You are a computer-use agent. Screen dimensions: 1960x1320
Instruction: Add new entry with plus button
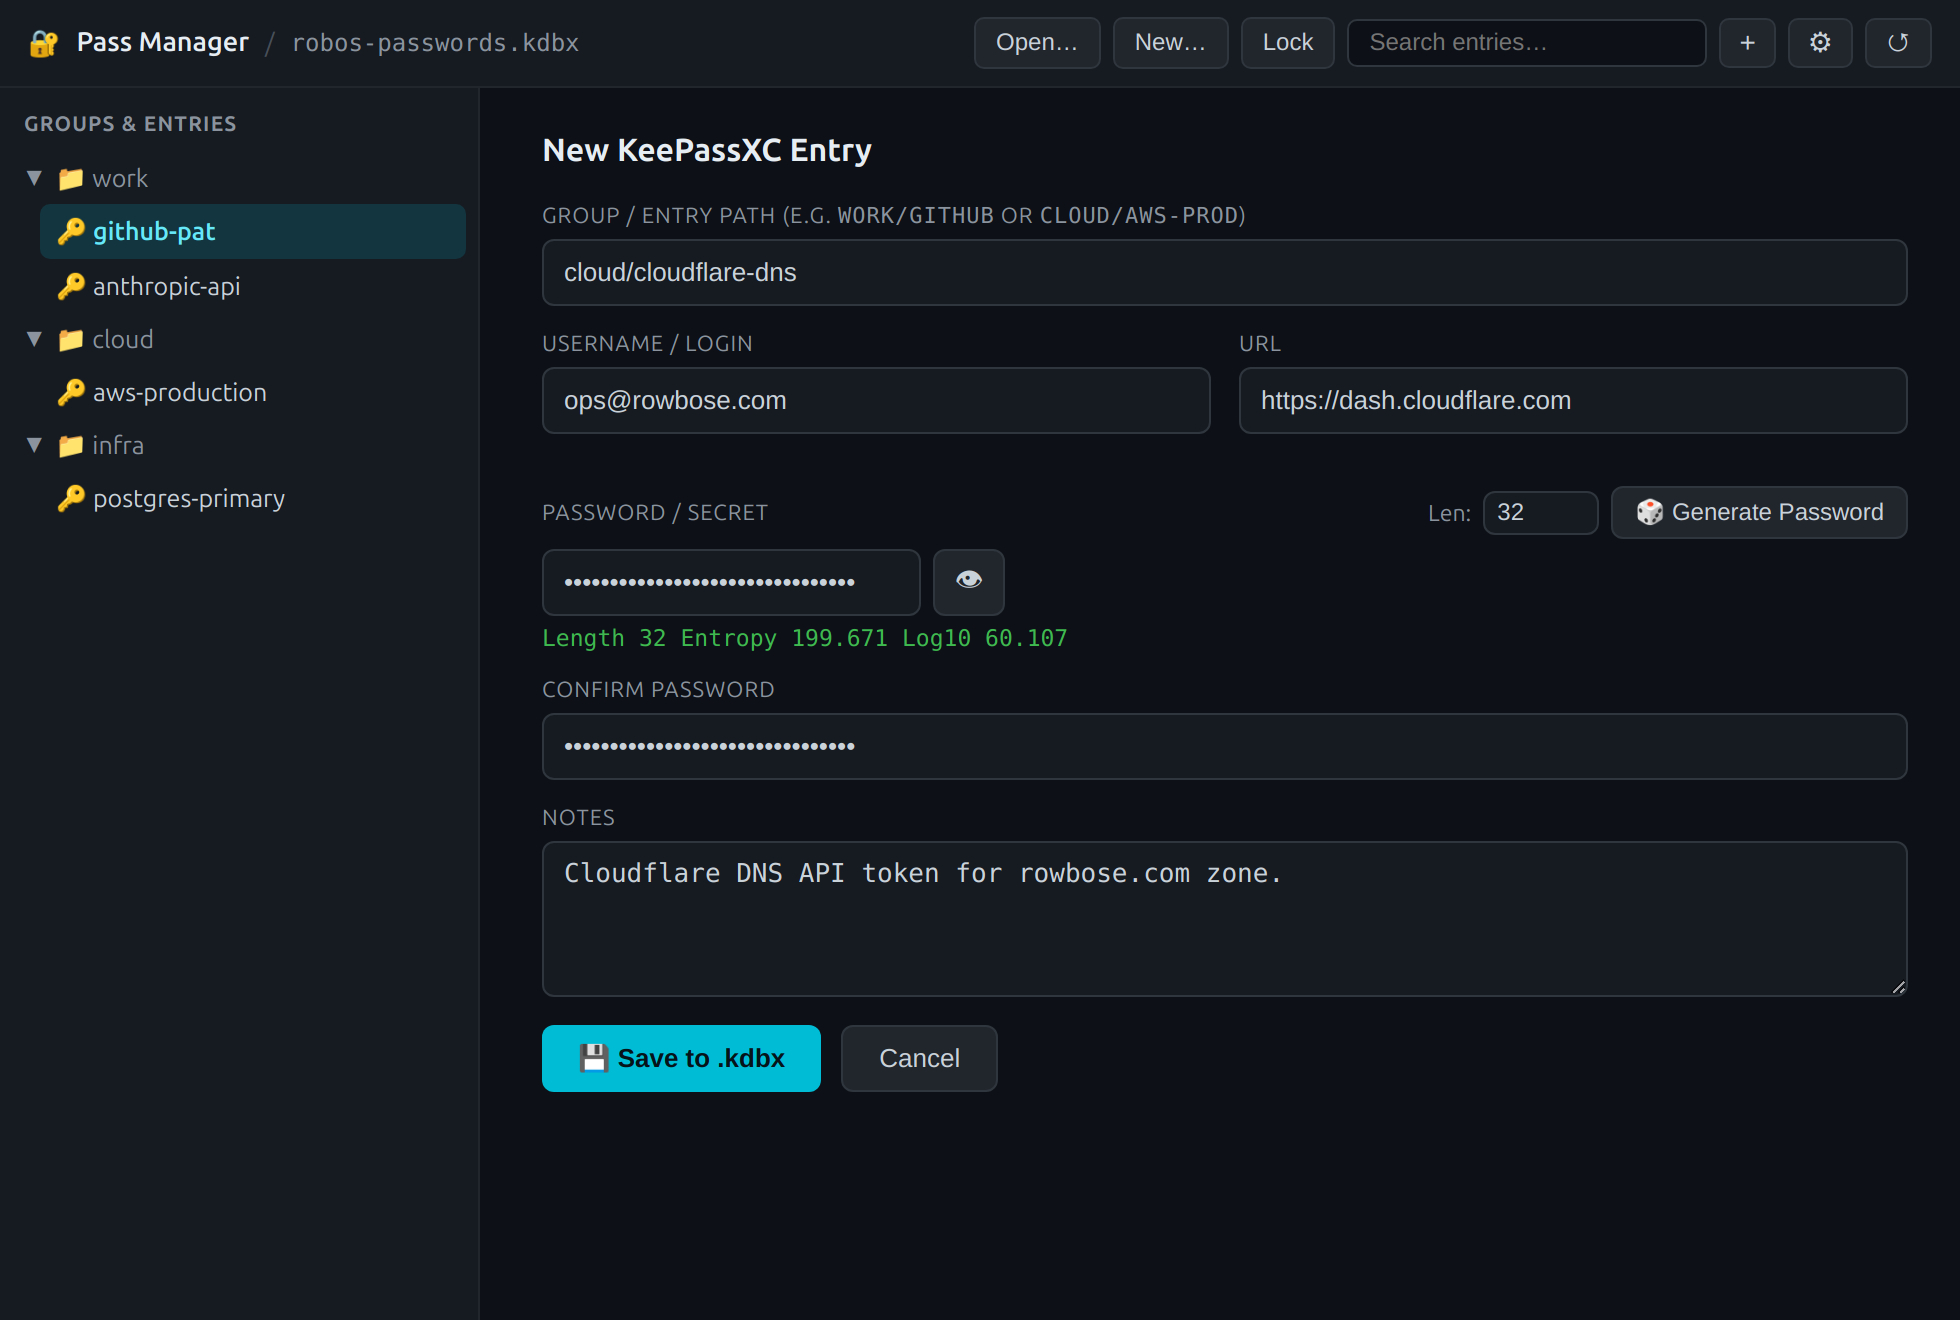point(1747,43)
